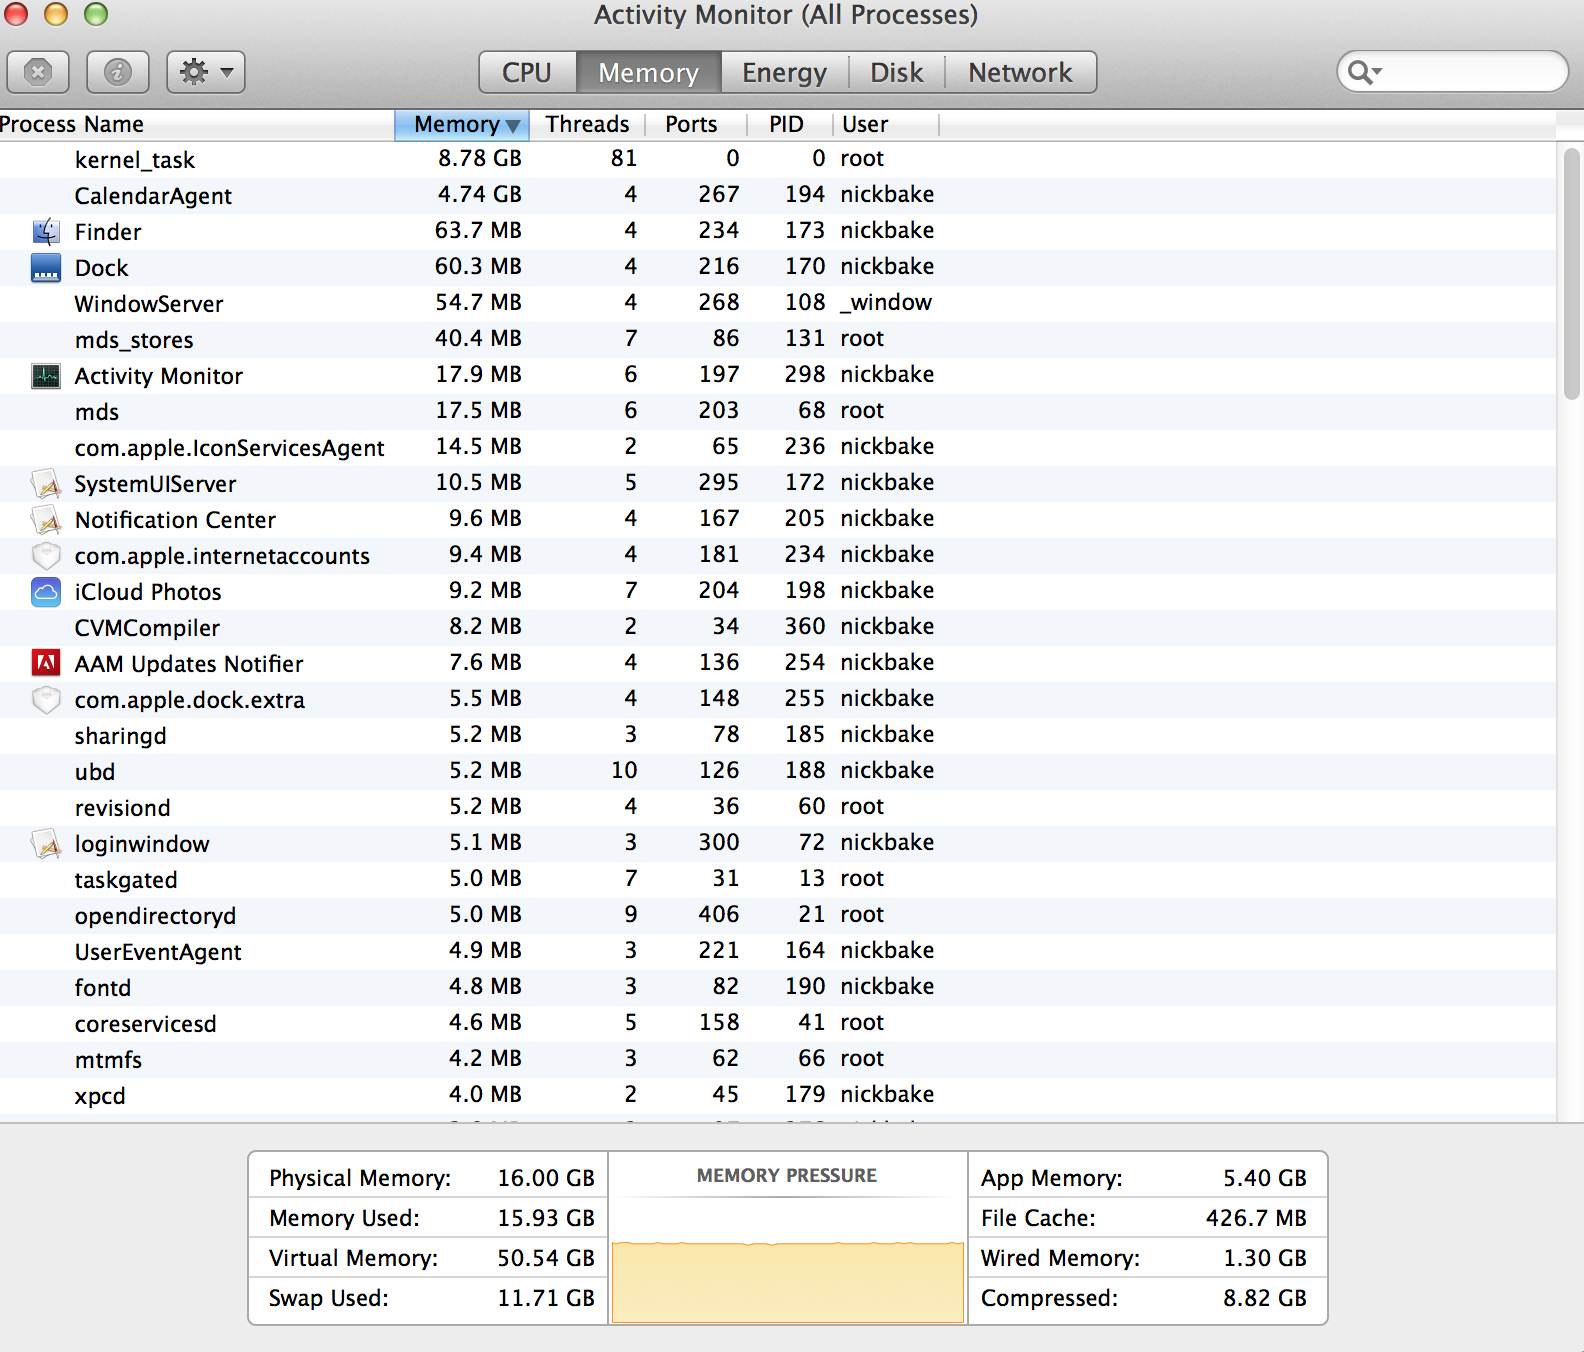Switch to the Memory tab
Image resolution: width=1584 pixels, height=1352 pixels.
tap(648, 72)
